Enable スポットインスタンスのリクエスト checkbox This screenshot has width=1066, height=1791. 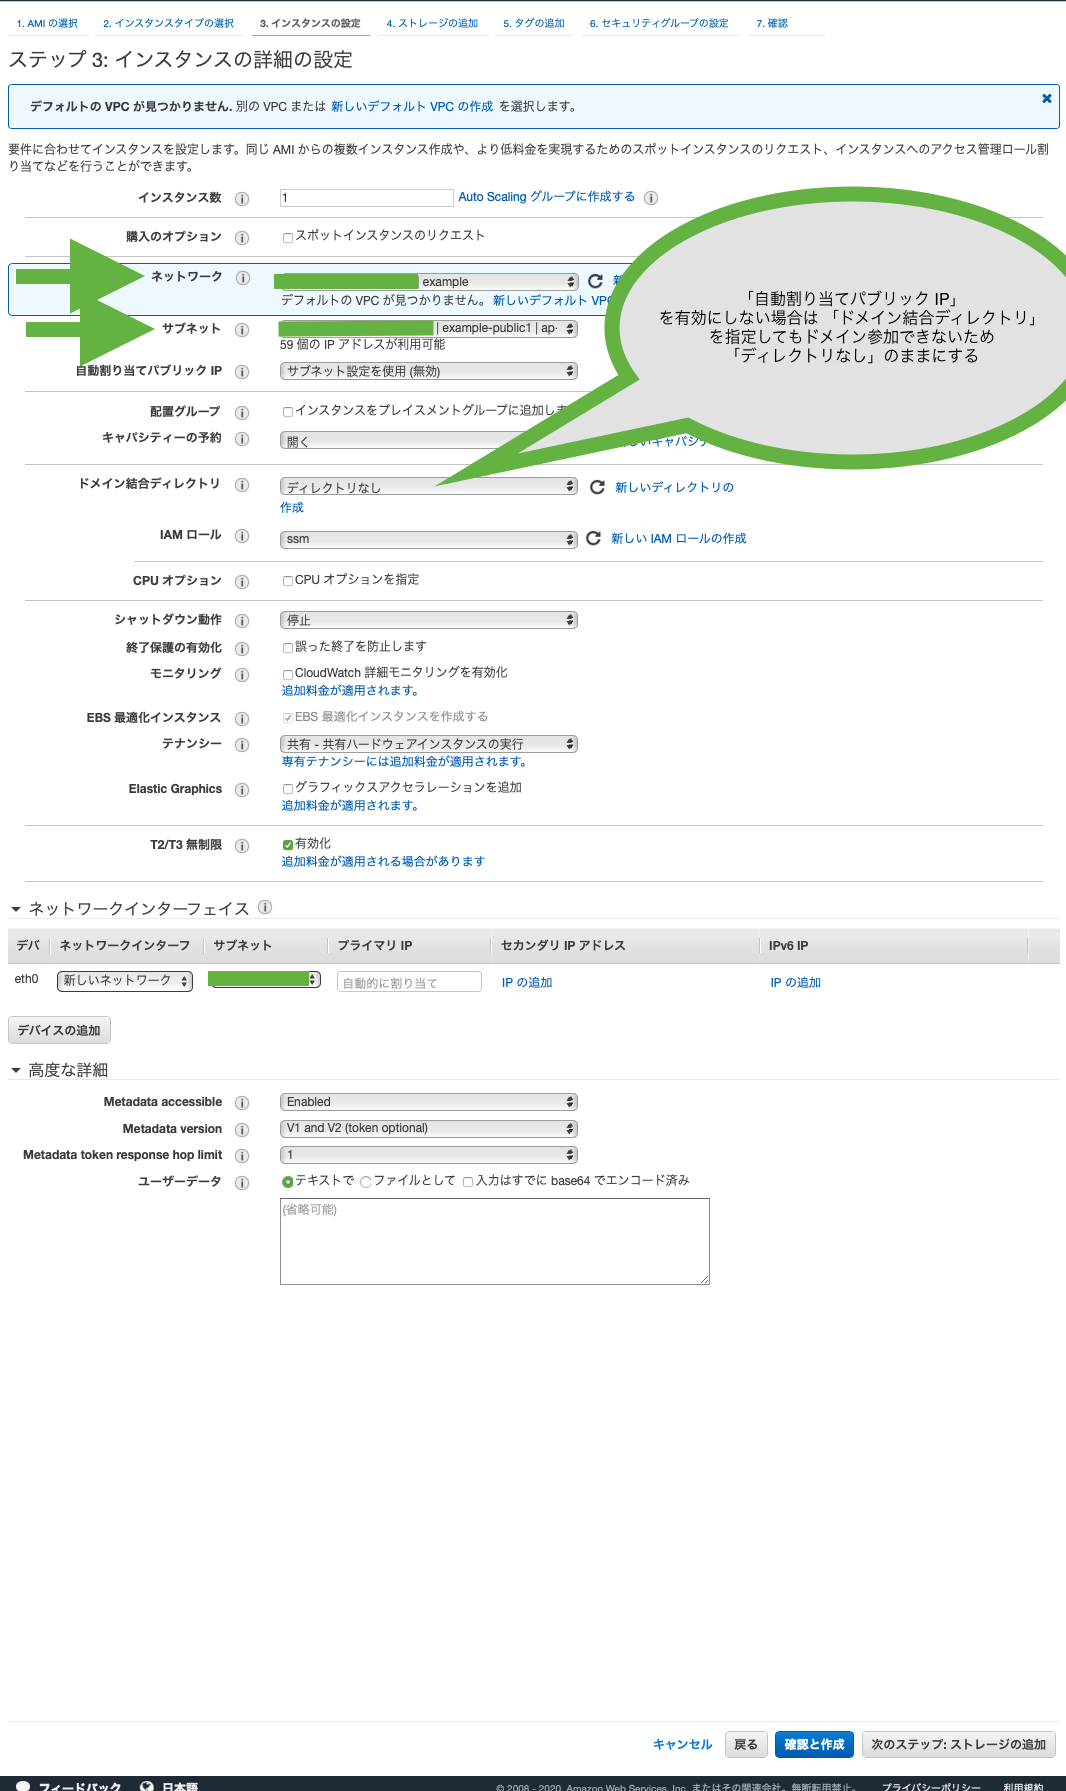point(288,237)
